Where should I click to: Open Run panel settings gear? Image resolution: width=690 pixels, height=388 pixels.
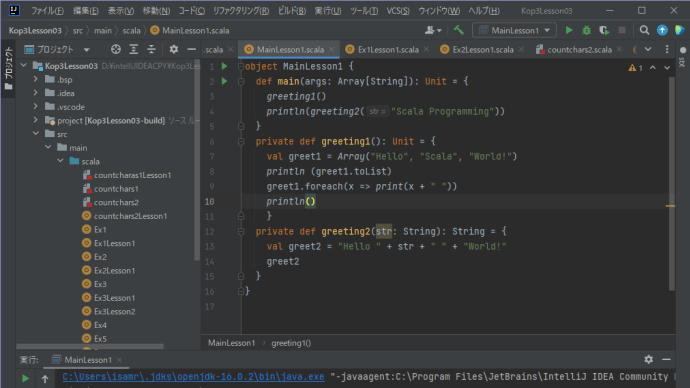click(x=649, y=359)
